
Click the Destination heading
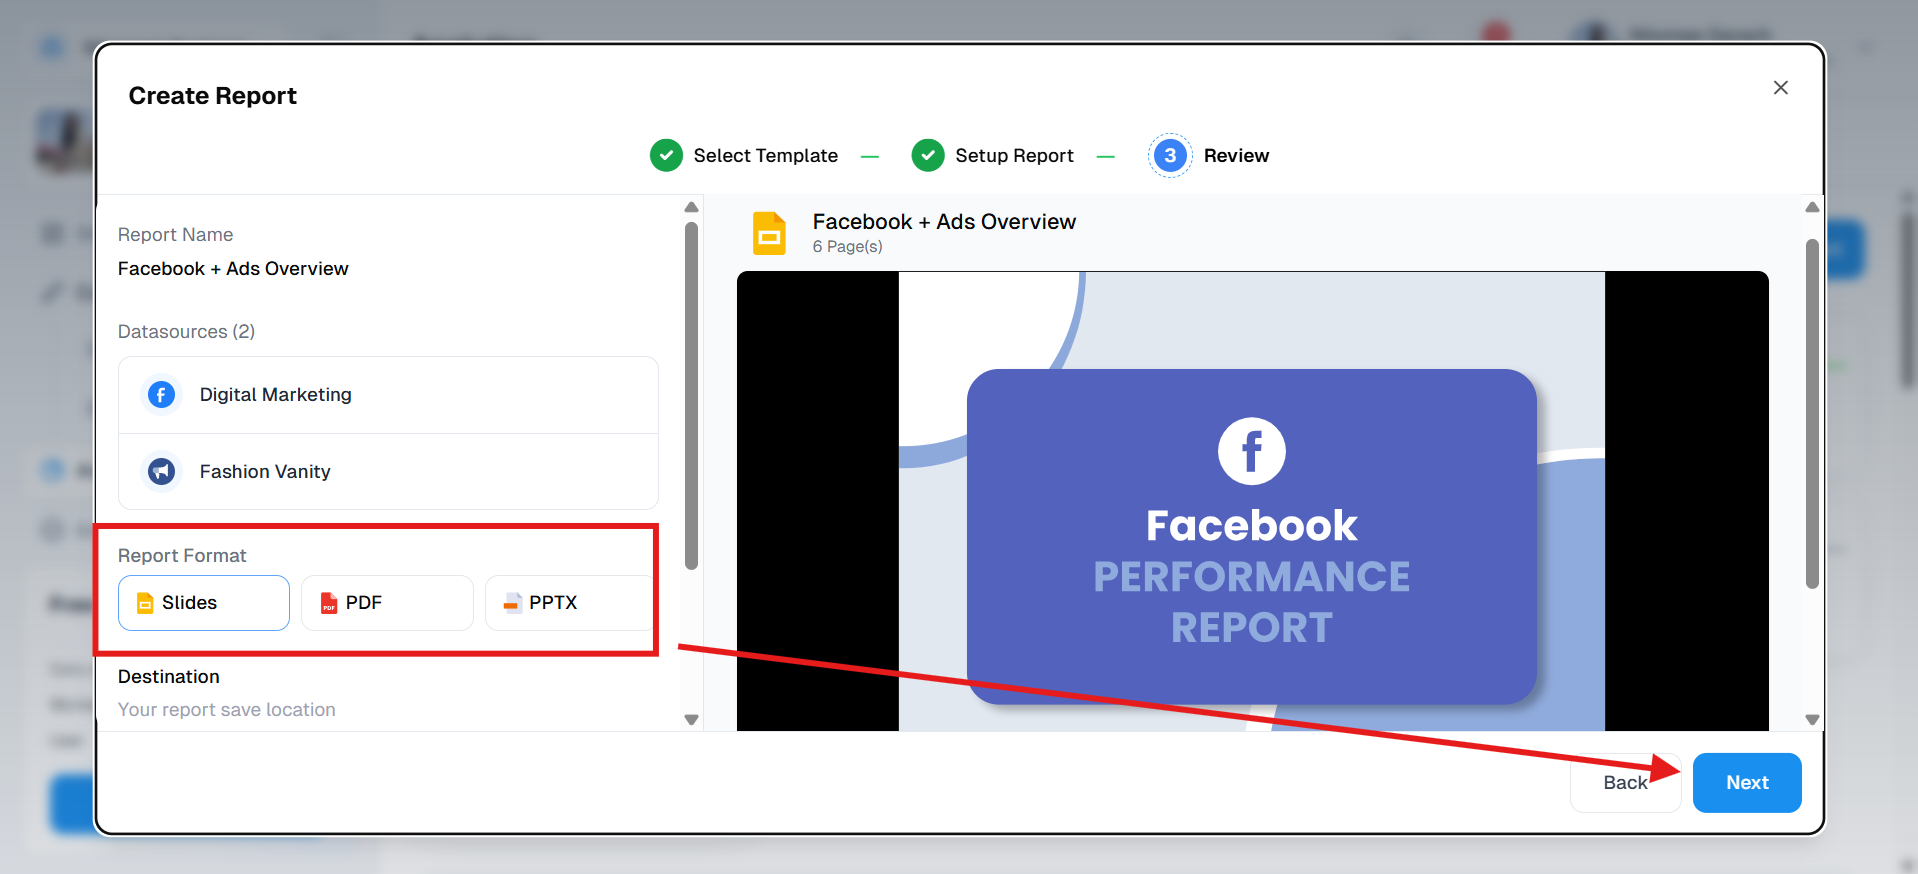point(169,677)
